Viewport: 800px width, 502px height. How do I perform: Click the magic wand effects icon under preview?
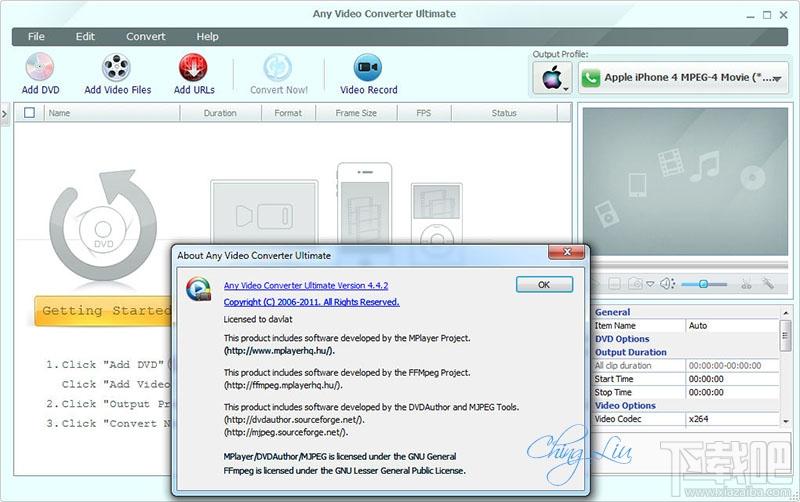tap(768, 283)
